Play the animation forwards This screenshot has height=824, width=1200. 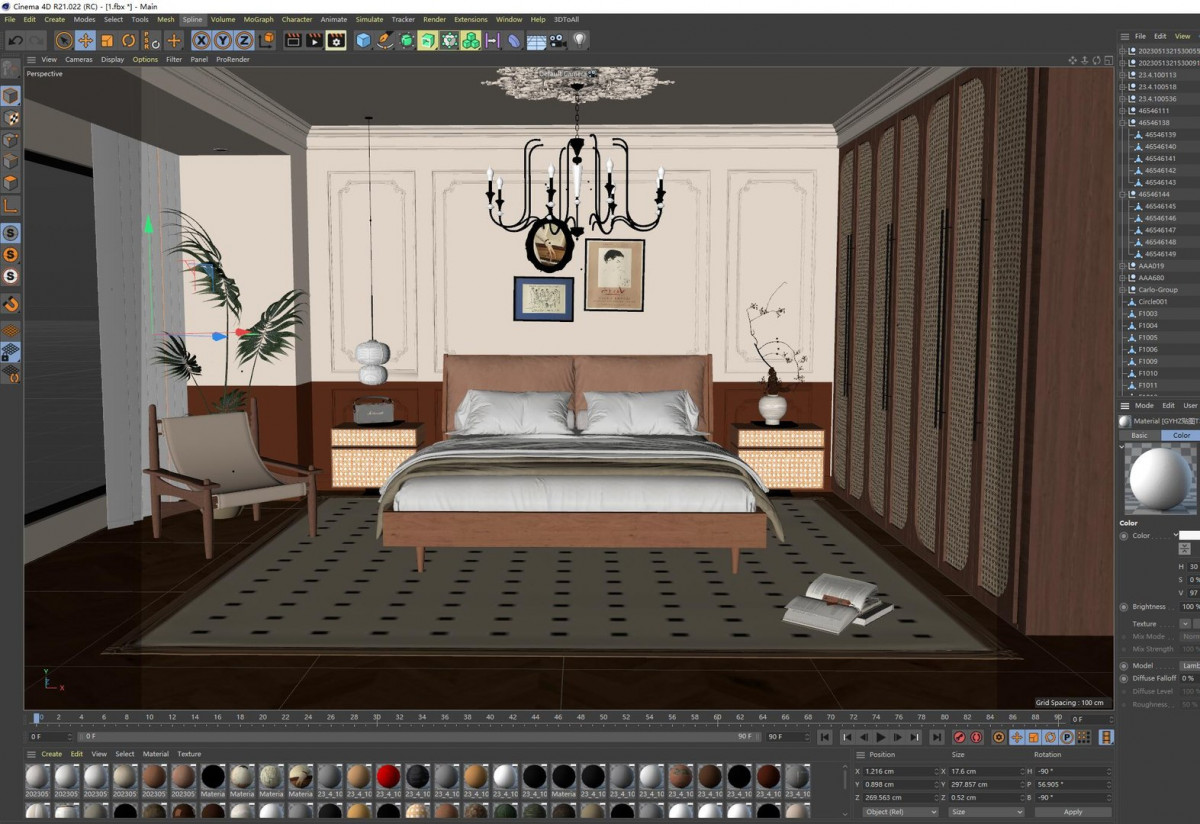pyautogui.click(x=881, y=737)
